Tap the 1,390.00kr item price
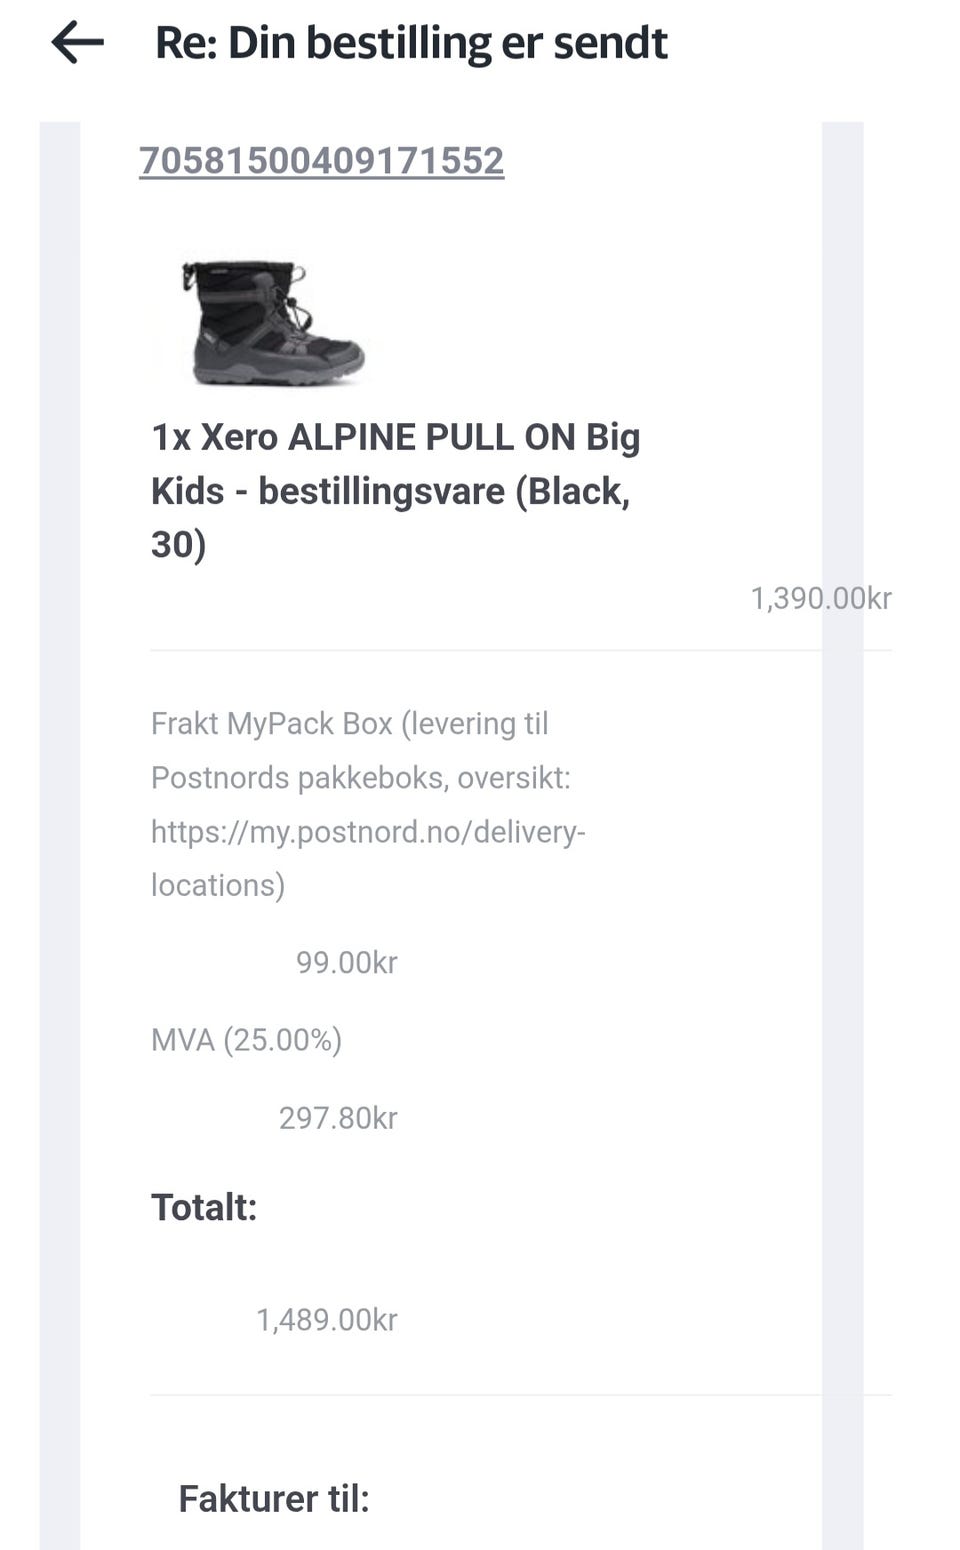Image resolution: width=960 pixels, height=1550 pixels. point(820,598)
